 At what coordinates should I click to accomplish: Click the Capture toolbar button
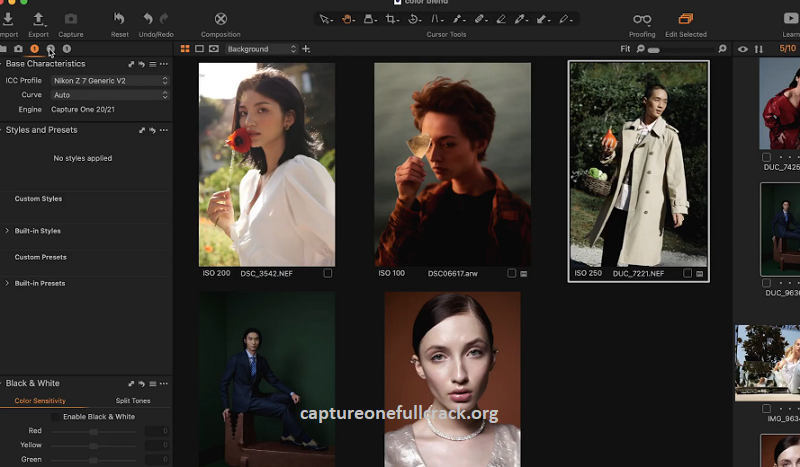click(70, 24)
